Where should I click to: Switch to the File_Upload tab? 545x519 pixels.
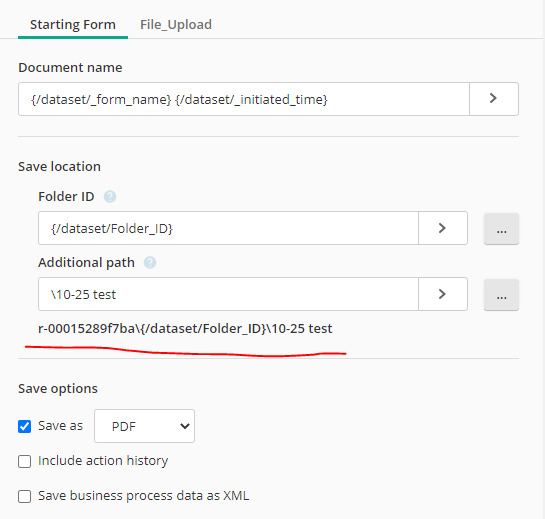tap(176, 25)
